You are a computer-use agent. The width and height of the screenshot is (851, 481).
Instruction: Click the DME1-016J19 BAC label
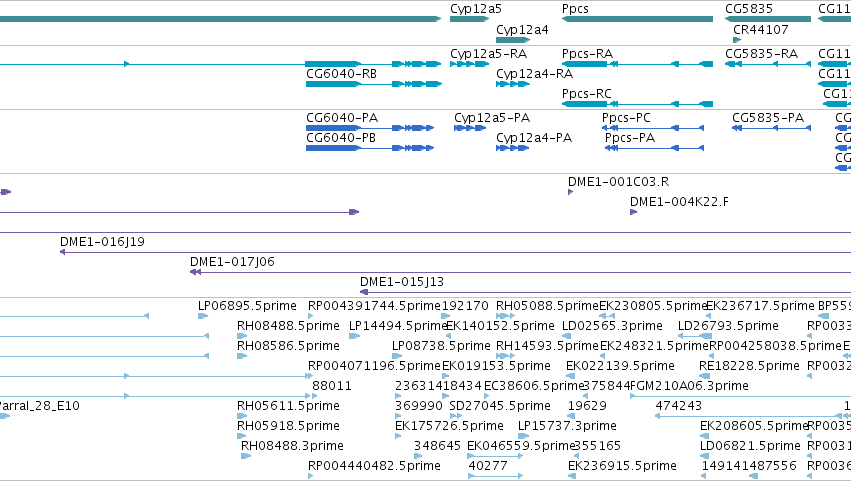coord(102,242)
